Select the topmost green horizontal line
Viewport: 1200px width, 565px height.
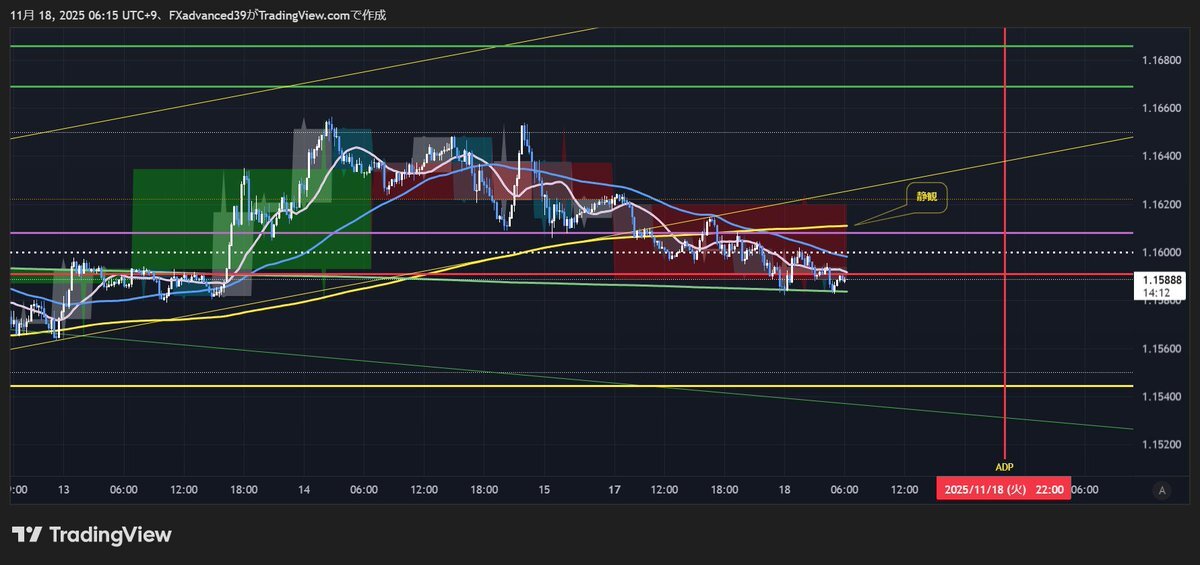[570, 46]
